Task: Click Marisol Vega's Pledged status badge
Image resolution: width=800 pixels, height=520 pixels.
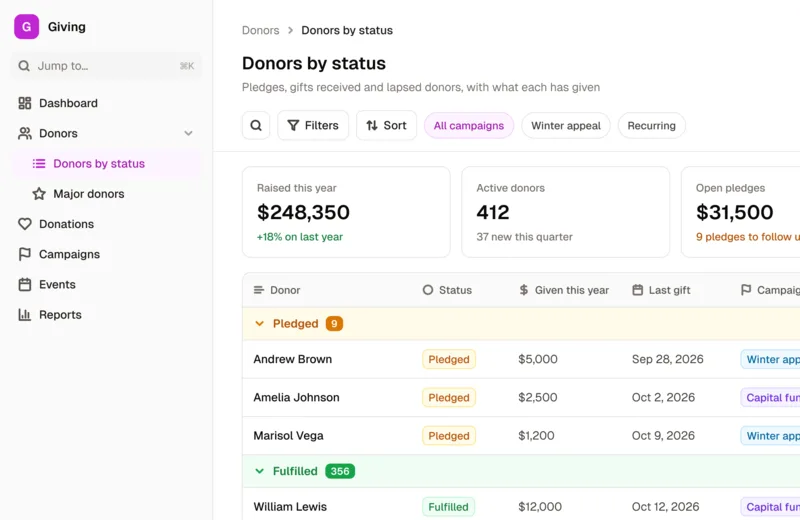Action: 449,436
